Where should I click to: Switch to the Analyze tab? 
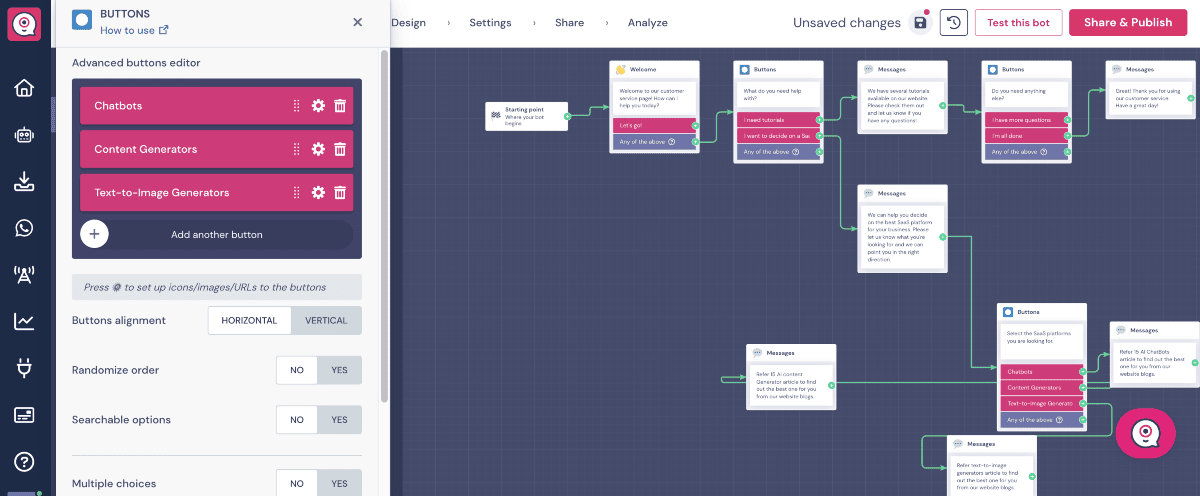647,23
